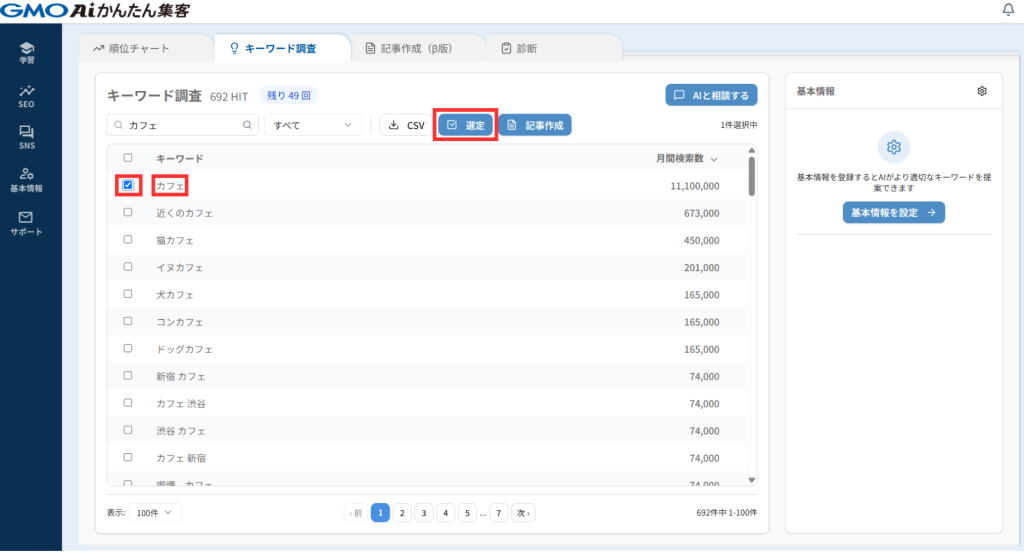
Task: Uncheck the カフェ keyword checkbox
Action: pyautogui.click(x=128, y=185)
